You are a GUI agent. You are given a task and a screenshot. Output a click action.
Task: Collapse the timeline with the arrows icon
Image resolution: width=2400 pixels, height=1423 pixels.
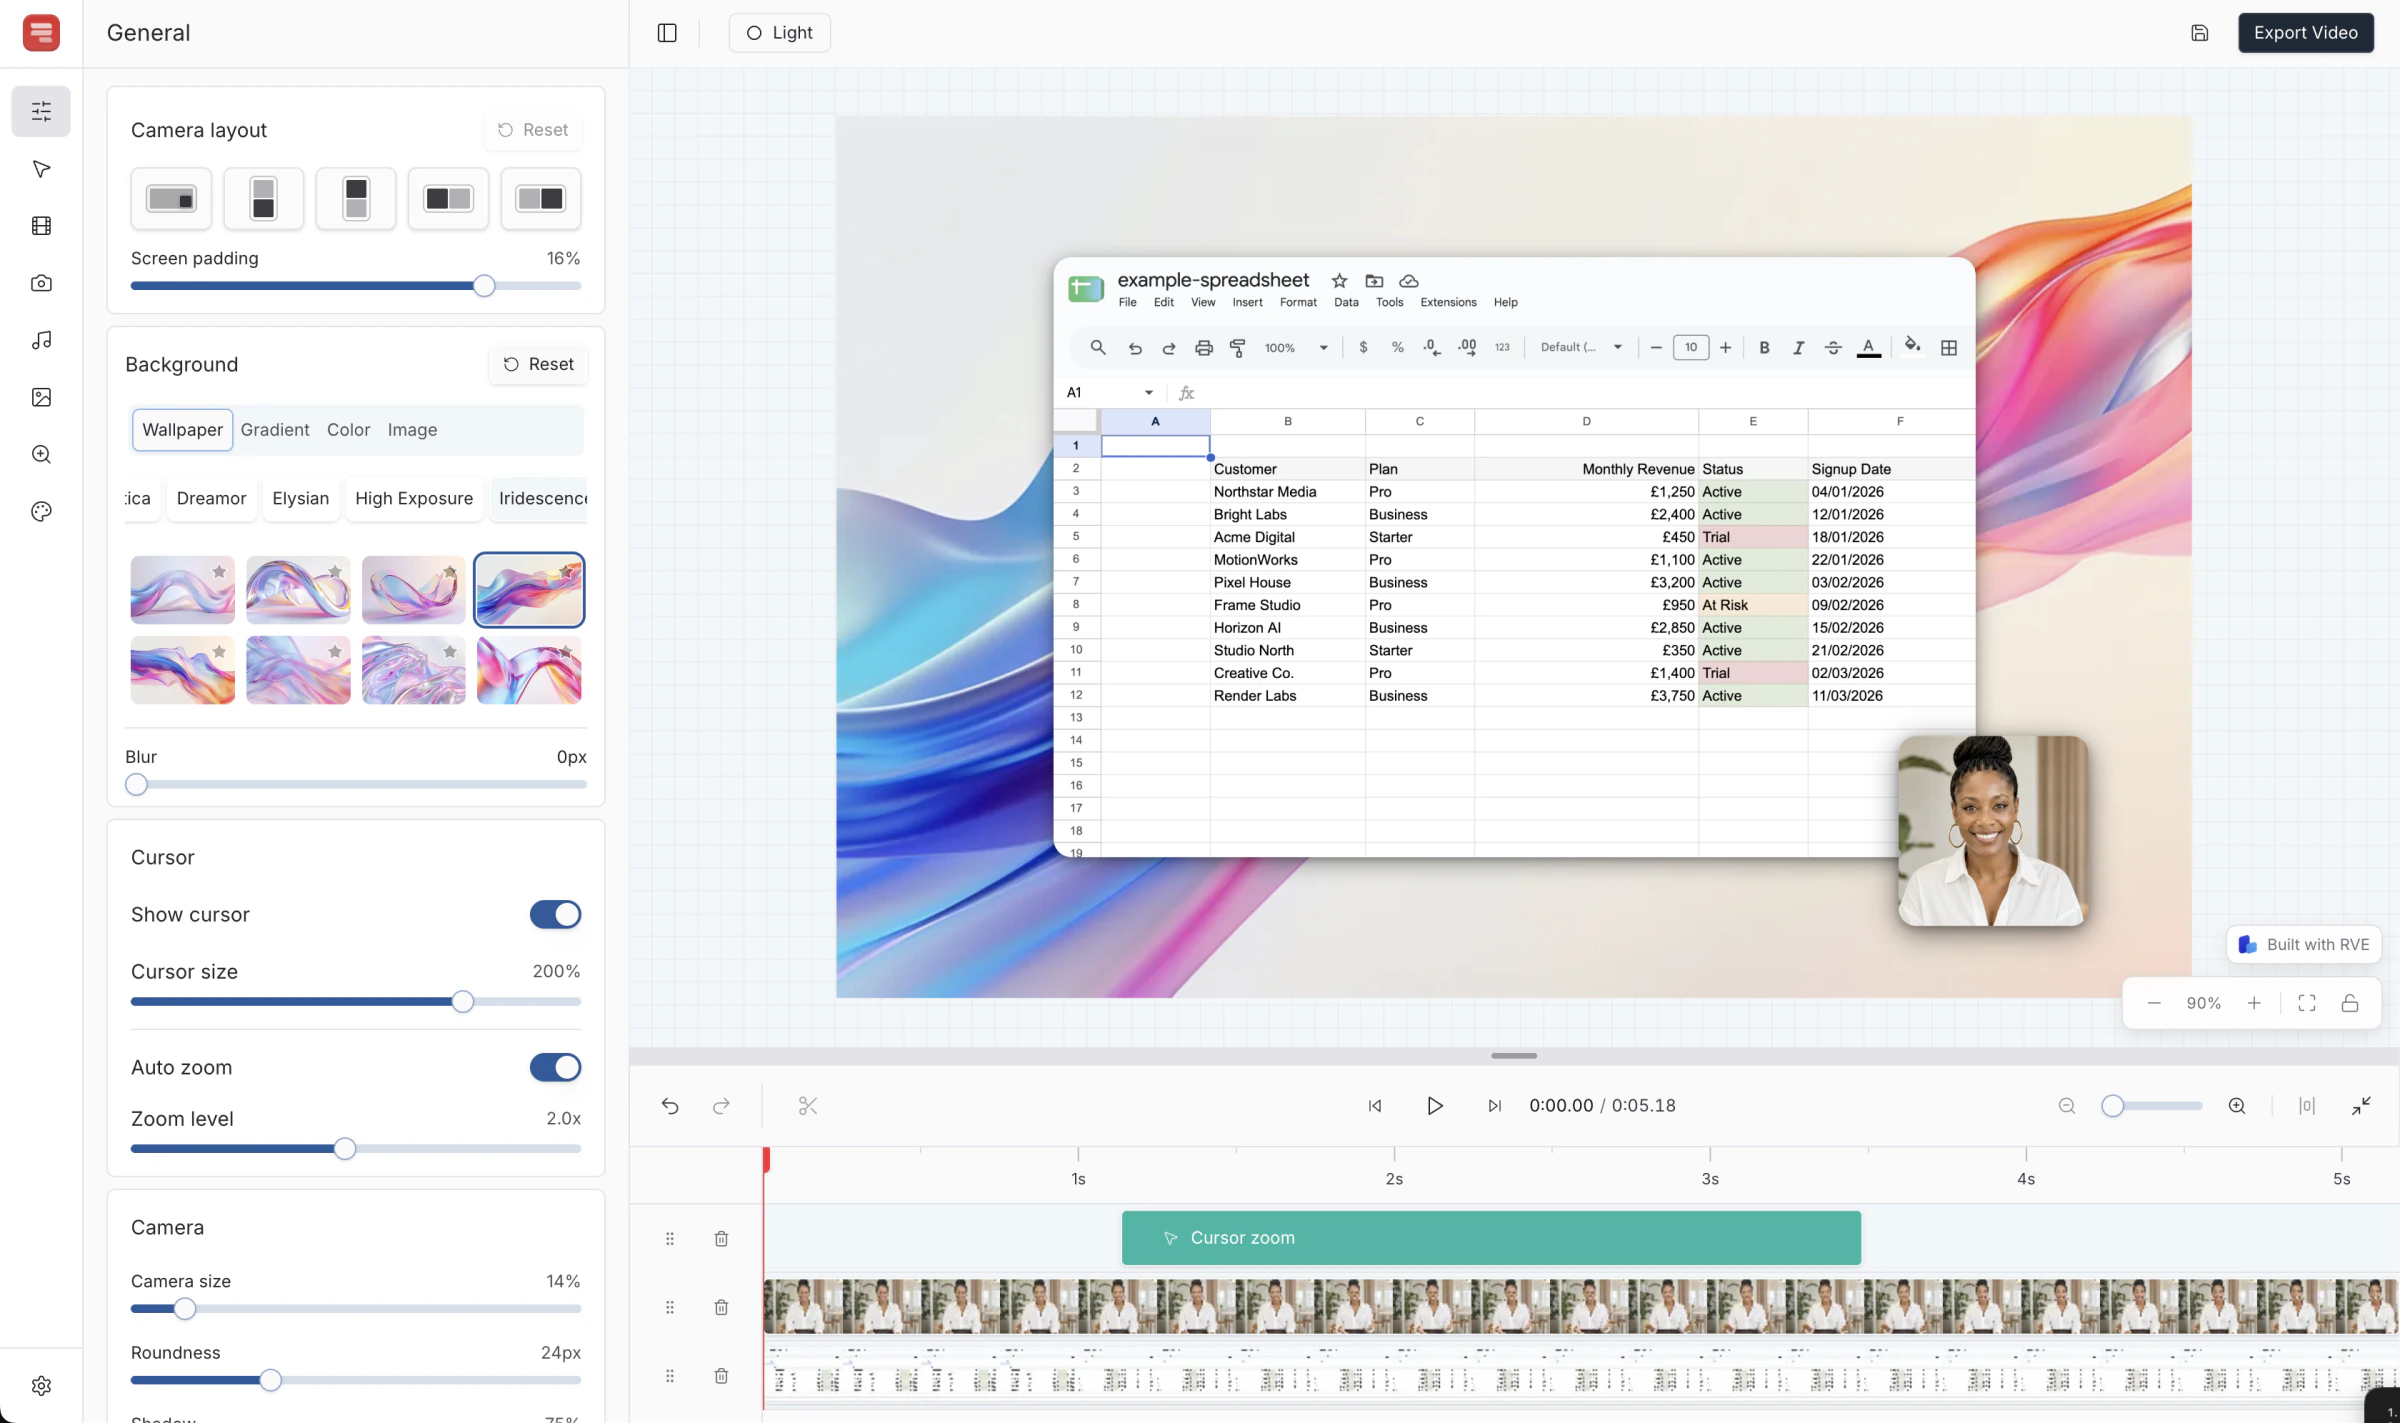tap(2361, 1105)
